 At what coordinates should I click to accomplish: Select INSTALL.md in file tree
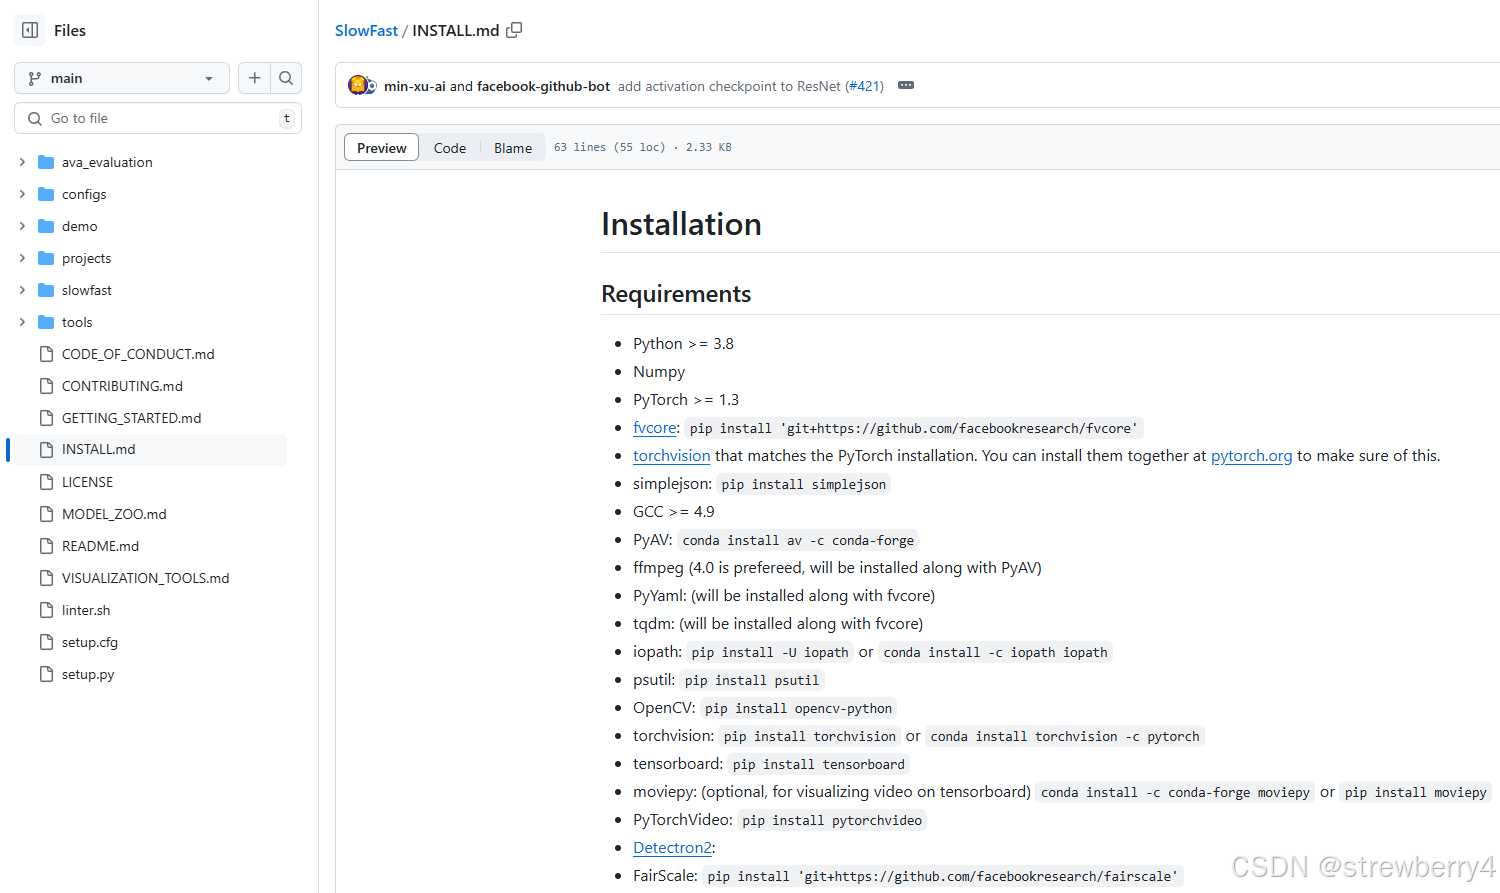[98, 449]
